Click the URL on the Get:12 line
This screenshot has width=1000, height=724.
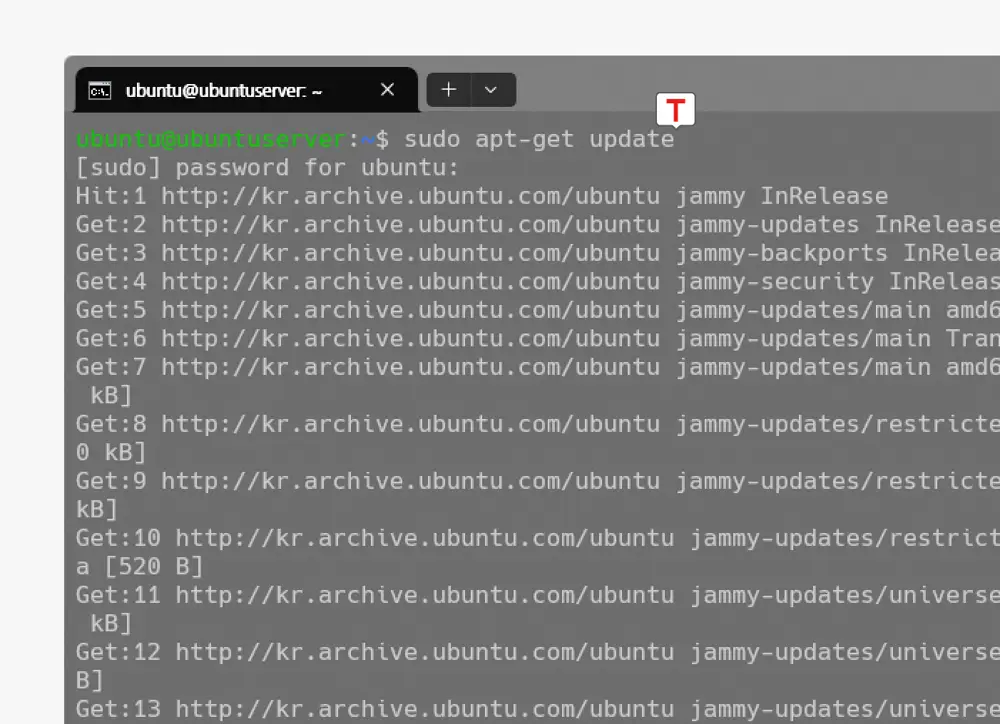[424, 652]
